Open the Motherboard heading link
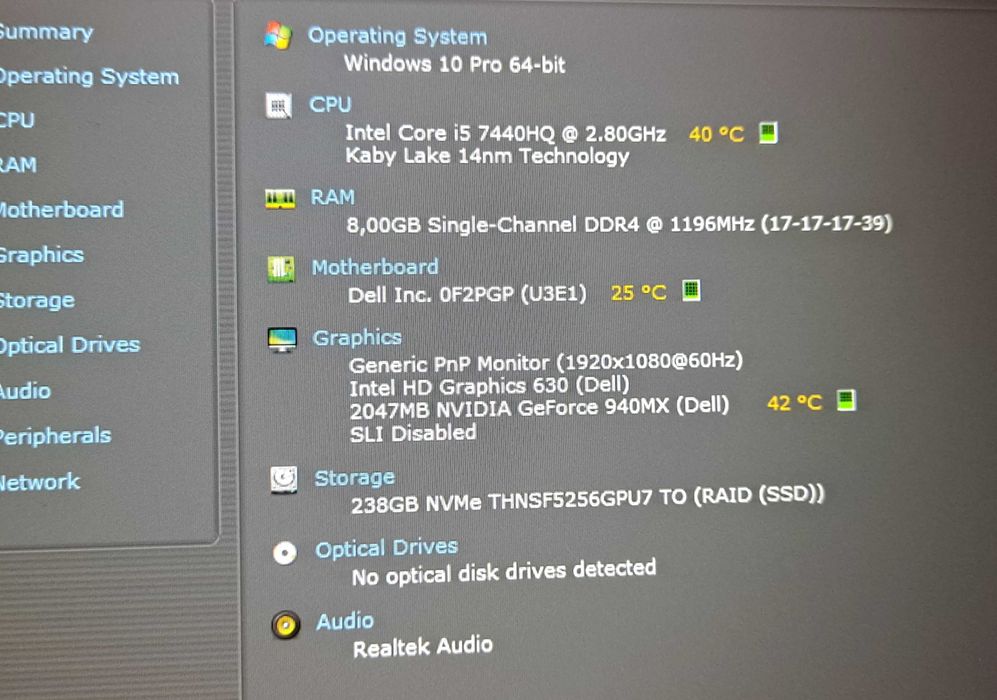The width and height of the screenshot is (997, 700). pyautogui.click(x=375, y=267)
